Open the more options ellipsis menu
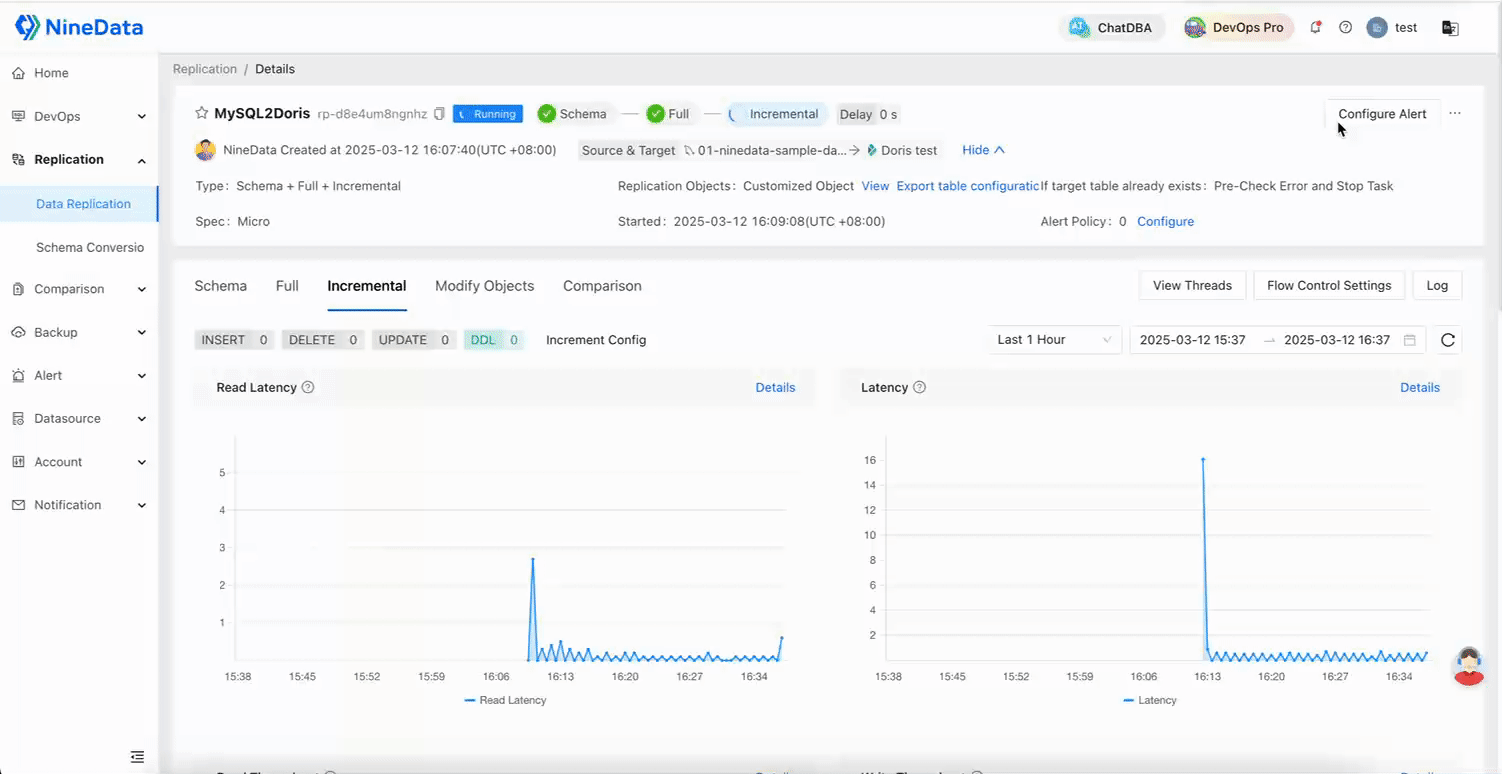The width and height of the screenshot is (1502, 774). pos(1455,113)
